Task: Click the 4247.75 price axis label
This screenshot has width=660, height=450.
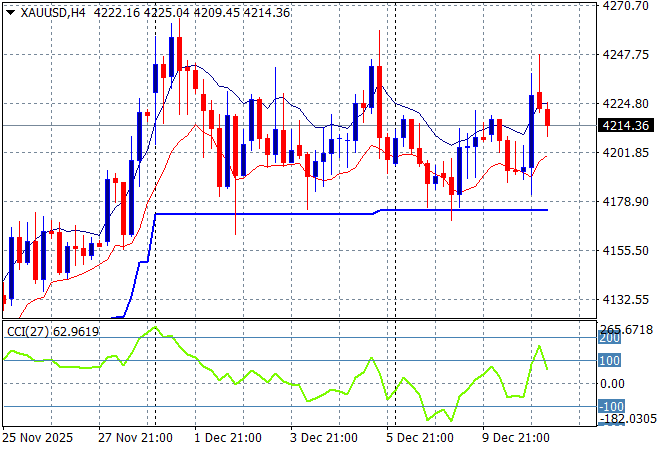Action: coord(626,55)
